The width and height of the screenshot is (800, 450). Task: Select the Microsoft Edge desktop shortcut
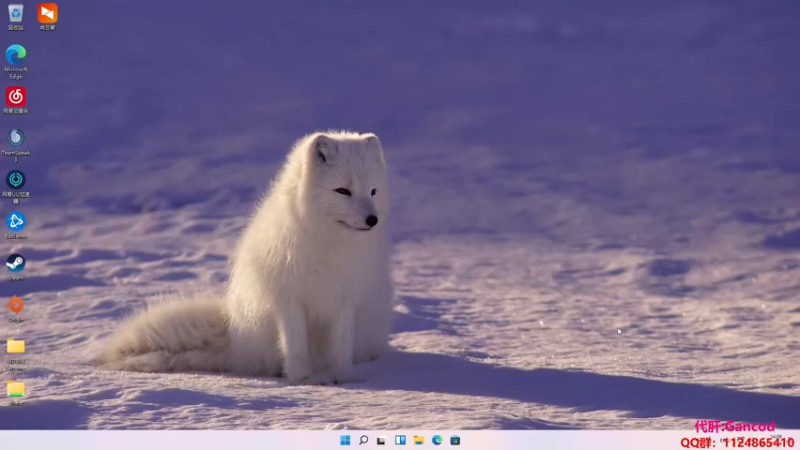click(16, 62)
